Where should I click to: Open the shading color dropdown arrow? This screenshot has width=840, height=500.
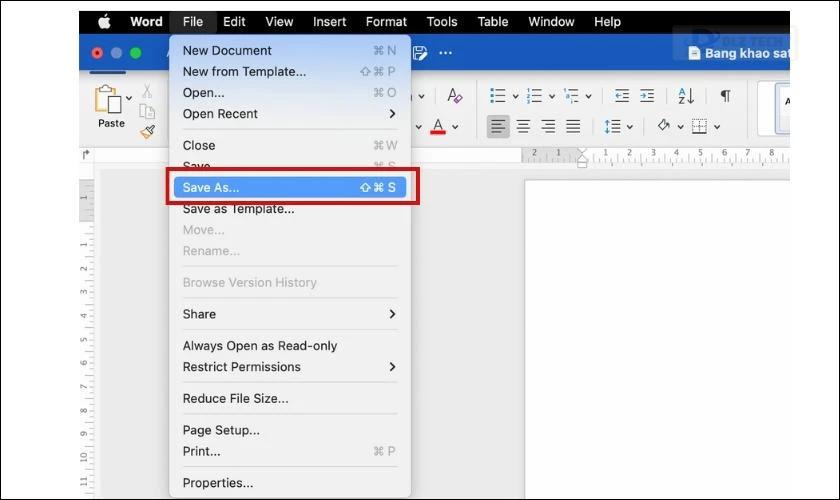coord(680,127)
